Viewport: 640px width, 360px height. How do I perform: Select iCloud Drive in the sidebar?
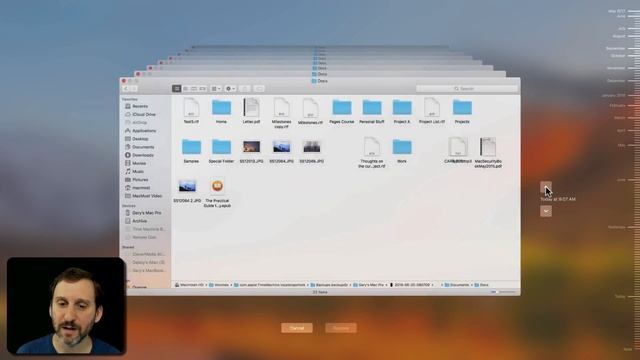click(140, 114)
